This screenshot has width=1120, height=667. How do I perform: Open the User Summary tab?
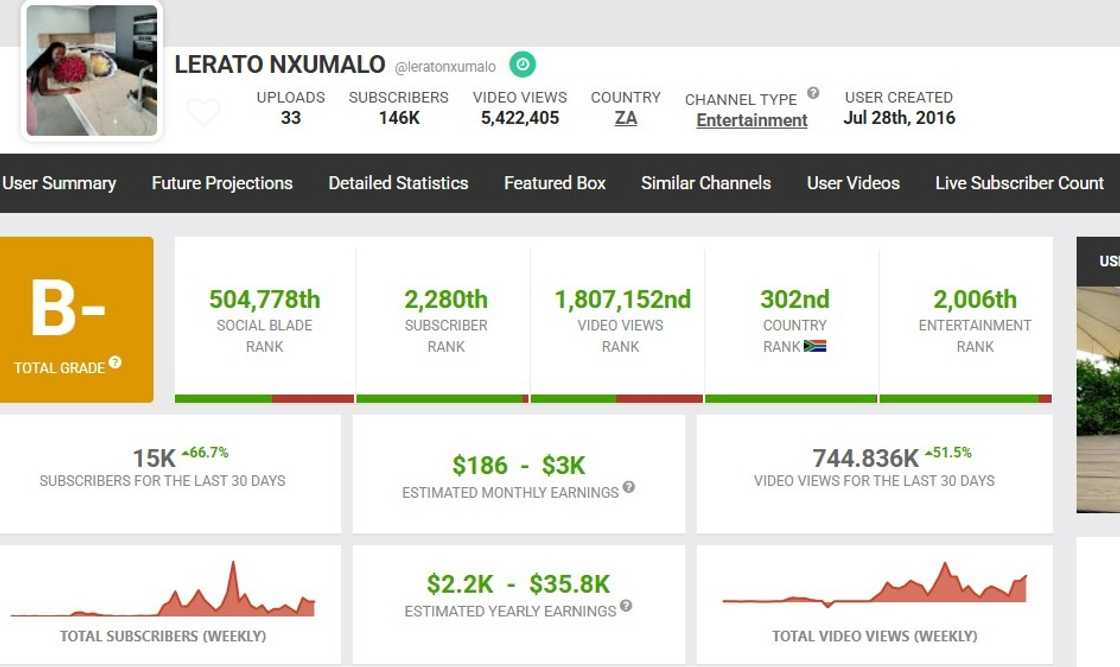point(59,183)
